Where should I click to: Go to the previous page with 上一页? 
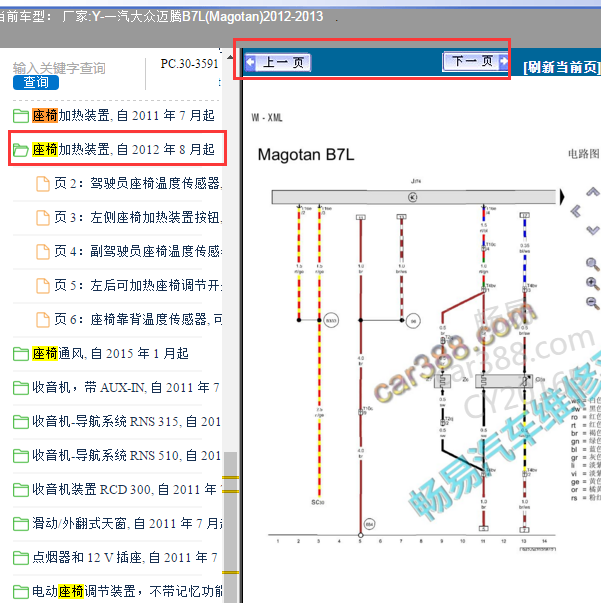278,62
